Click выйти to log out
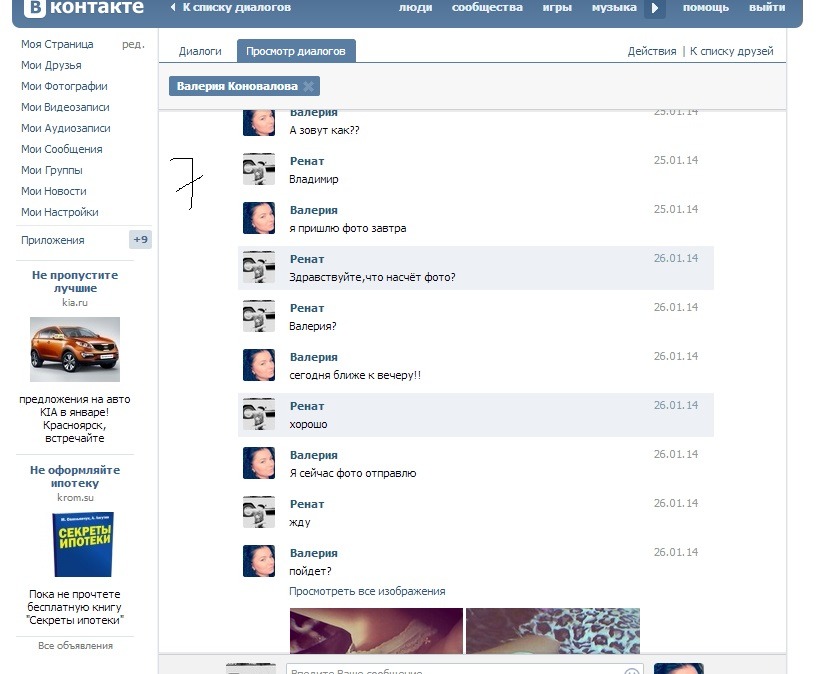 pyautogui.click(x=767, y=8)
